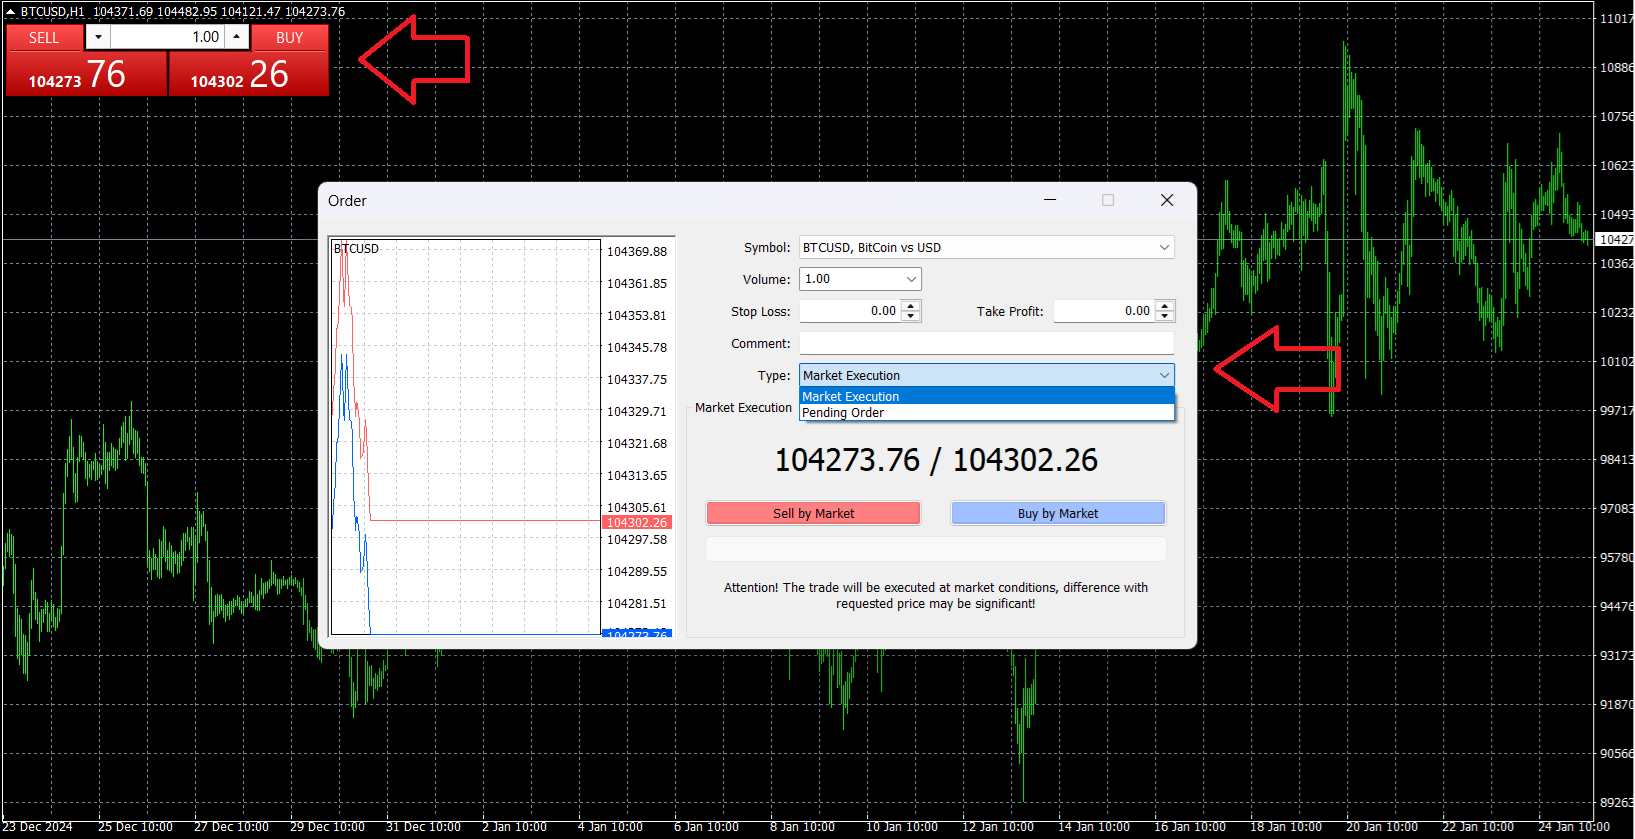Image resolution: width=1635 pixels, height=839 pixels.
Task: Collapse the Type dropdown arrow
Action: point(1164,375)
